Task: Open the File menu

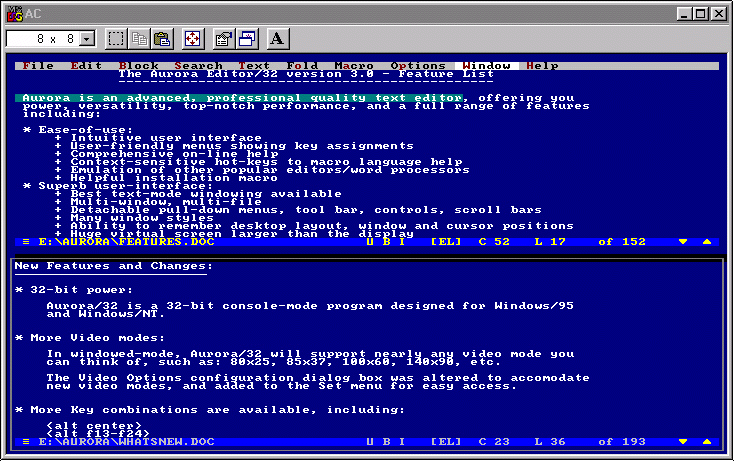Action: click(38, 66)
